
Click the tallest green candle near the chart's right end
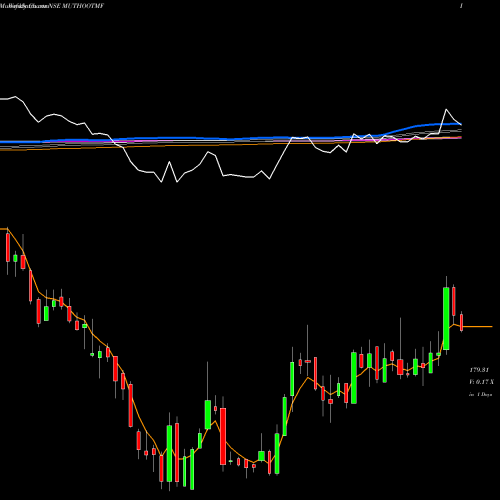[x=446, y=318]
